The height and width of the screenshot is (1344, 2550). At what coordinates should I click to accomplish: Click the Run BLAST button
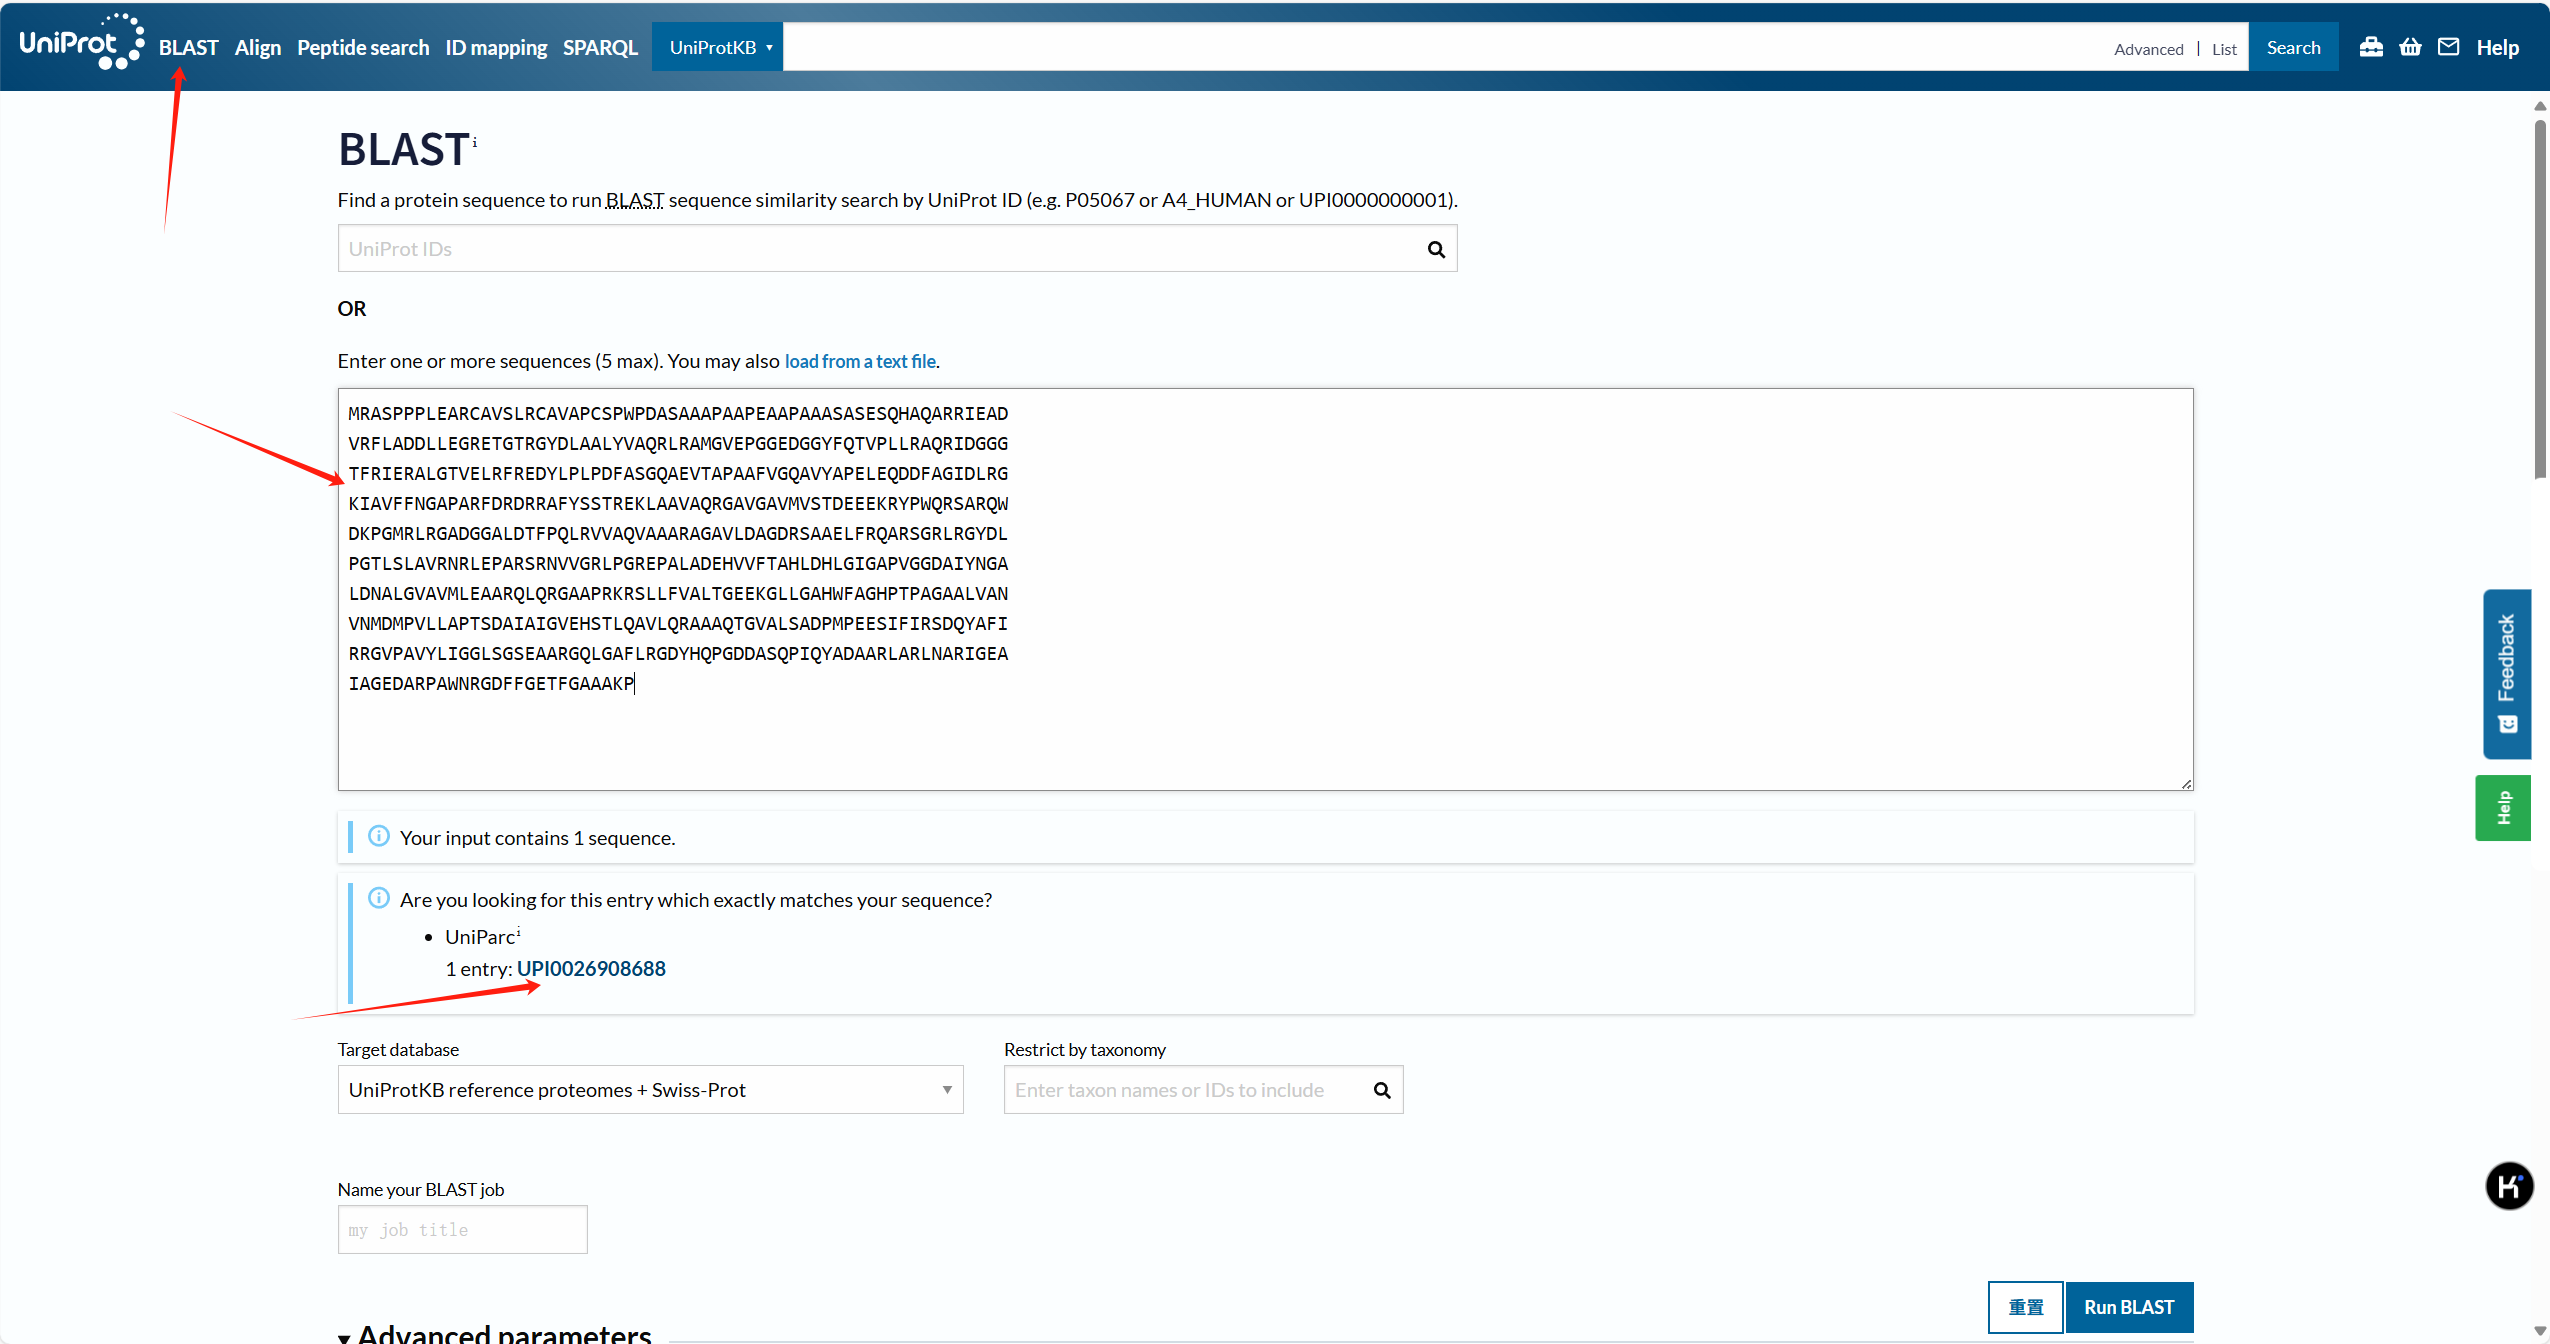[2128, 1307]
